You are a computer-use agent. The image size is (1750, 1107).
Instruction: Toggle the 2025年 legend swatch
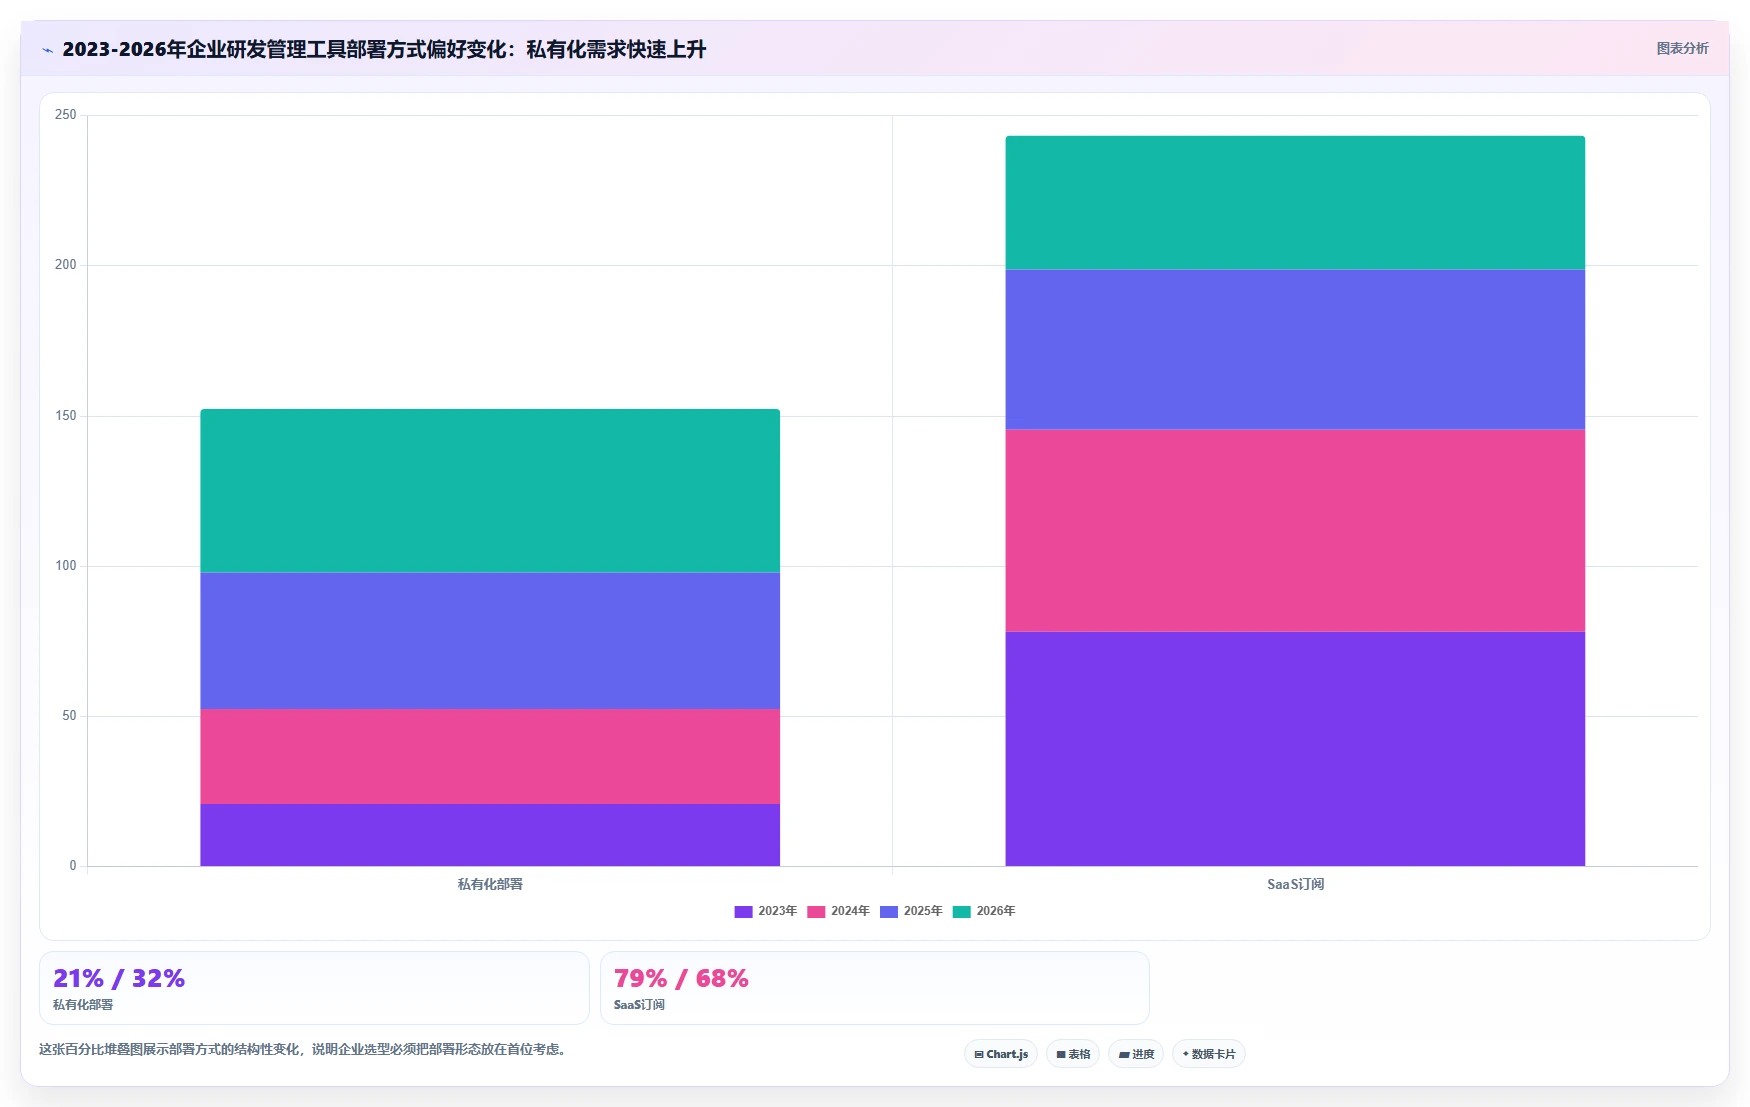889,912
